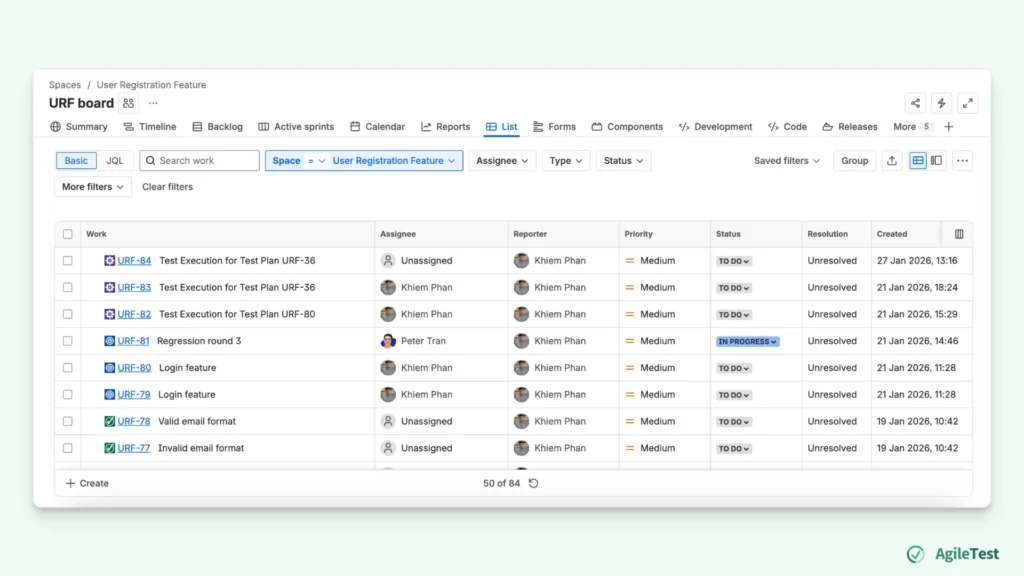Click the search magnifier icon in Search work

click(x=150, y=161)
